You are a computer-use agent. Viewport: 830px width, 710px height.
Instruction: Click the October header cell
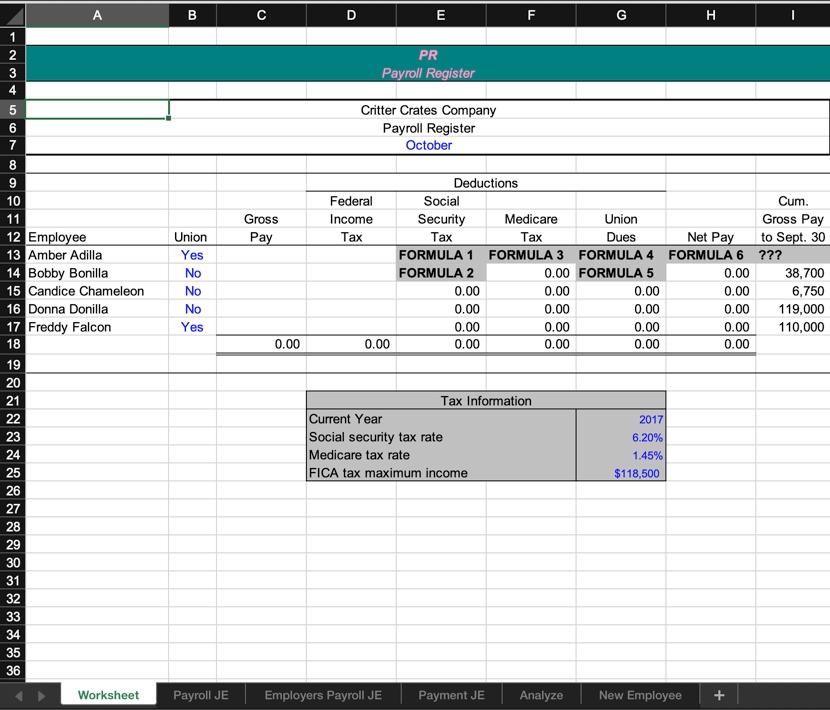point(429,145)
